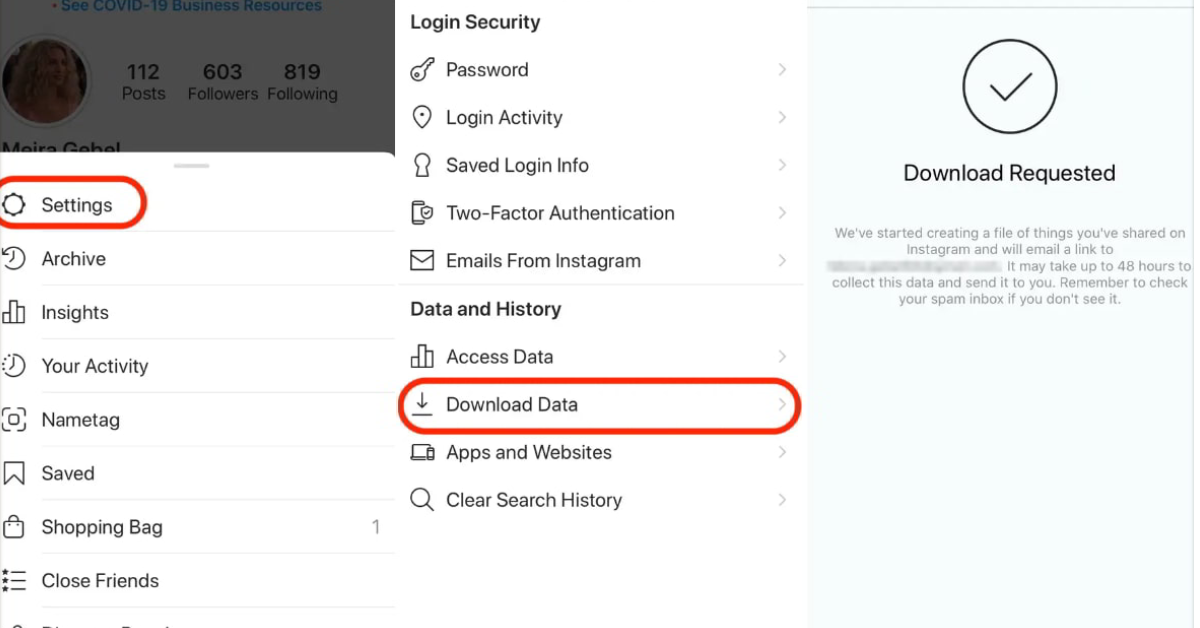Select the Saved Login Info key icon
Viewport: 1200px width, 628px height.
click(421, 165)
